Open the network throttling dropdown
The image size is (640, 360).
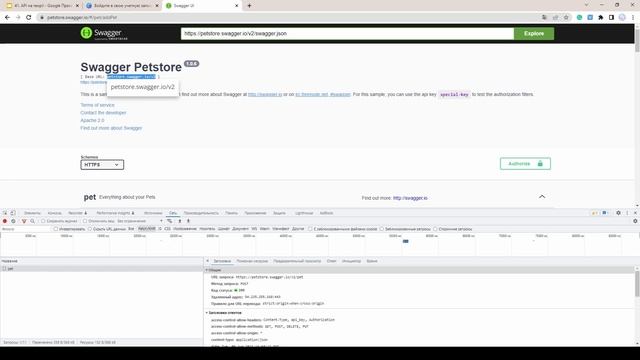(140, 221)
